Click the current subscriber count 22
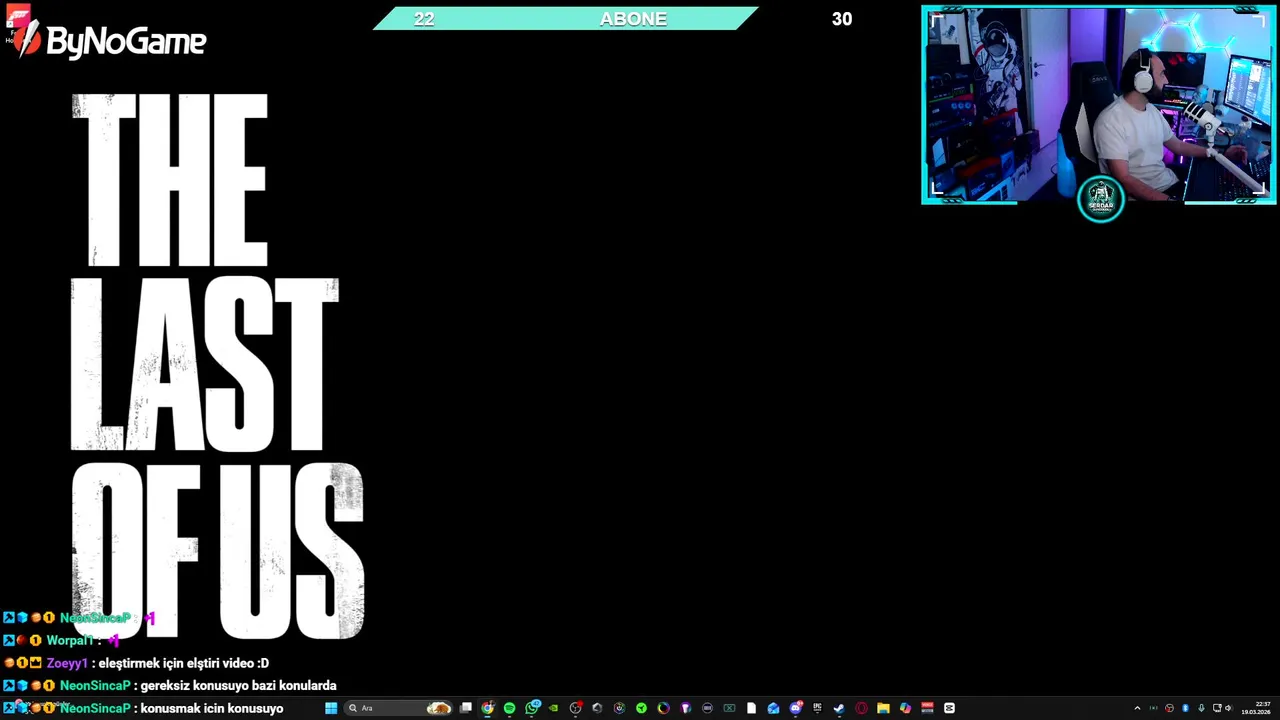Image resolution: width=1280 pixels, height=720 pixels. (x=424, y=19)
